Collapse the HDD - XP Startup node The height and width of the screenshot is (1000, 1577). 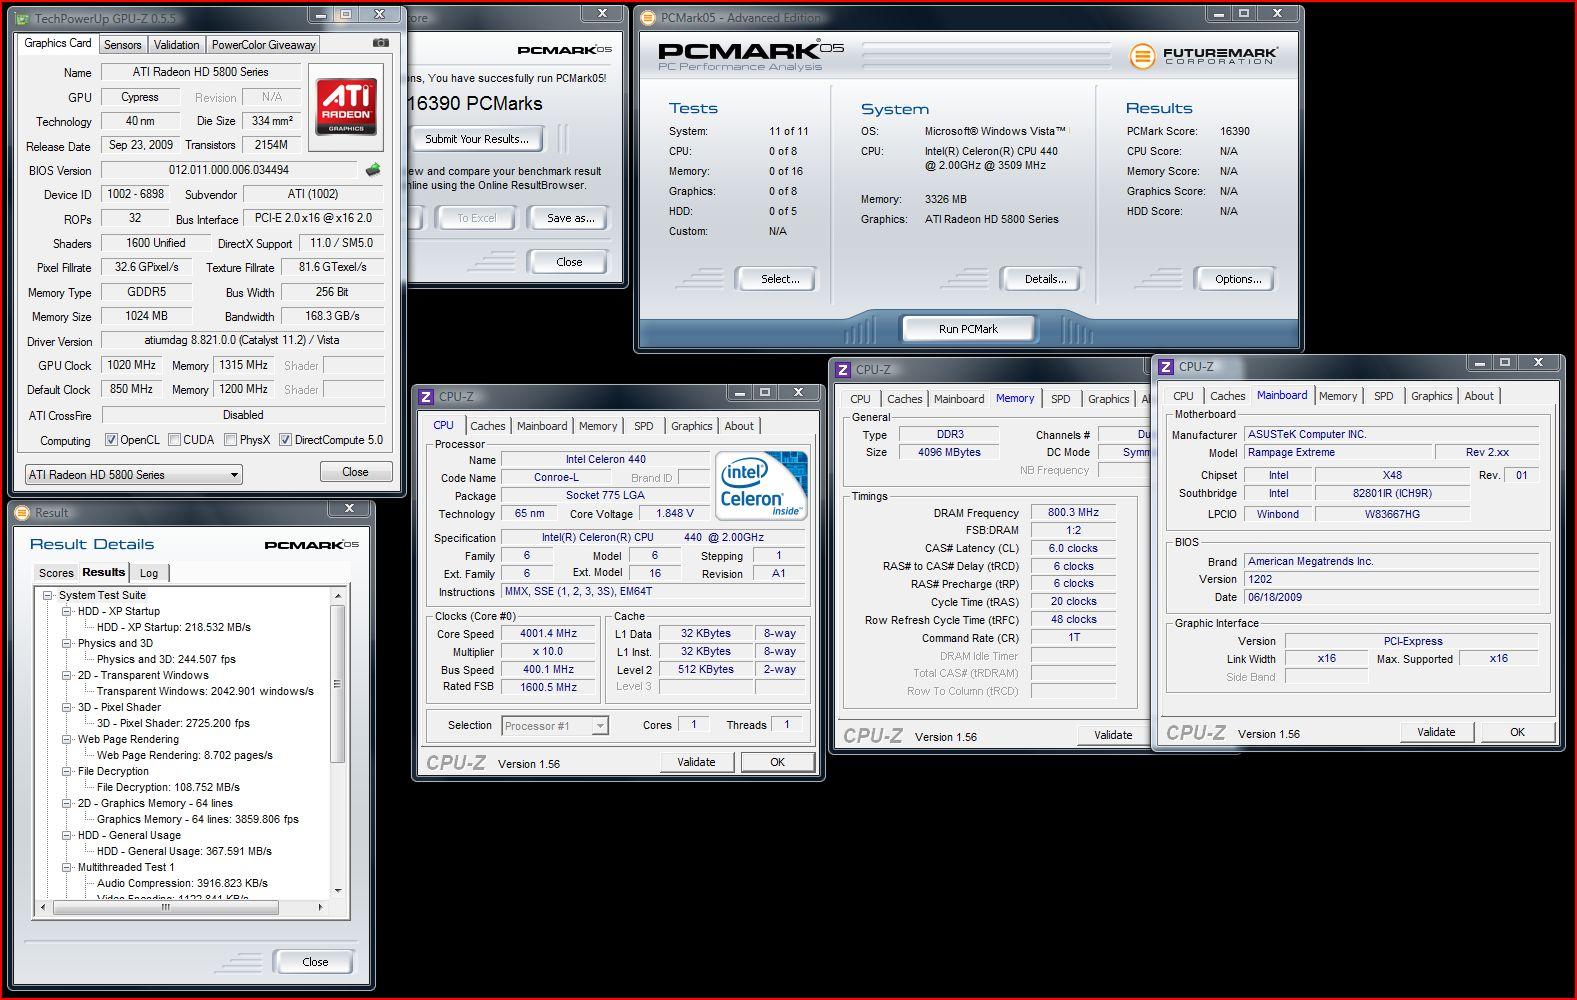66,611
